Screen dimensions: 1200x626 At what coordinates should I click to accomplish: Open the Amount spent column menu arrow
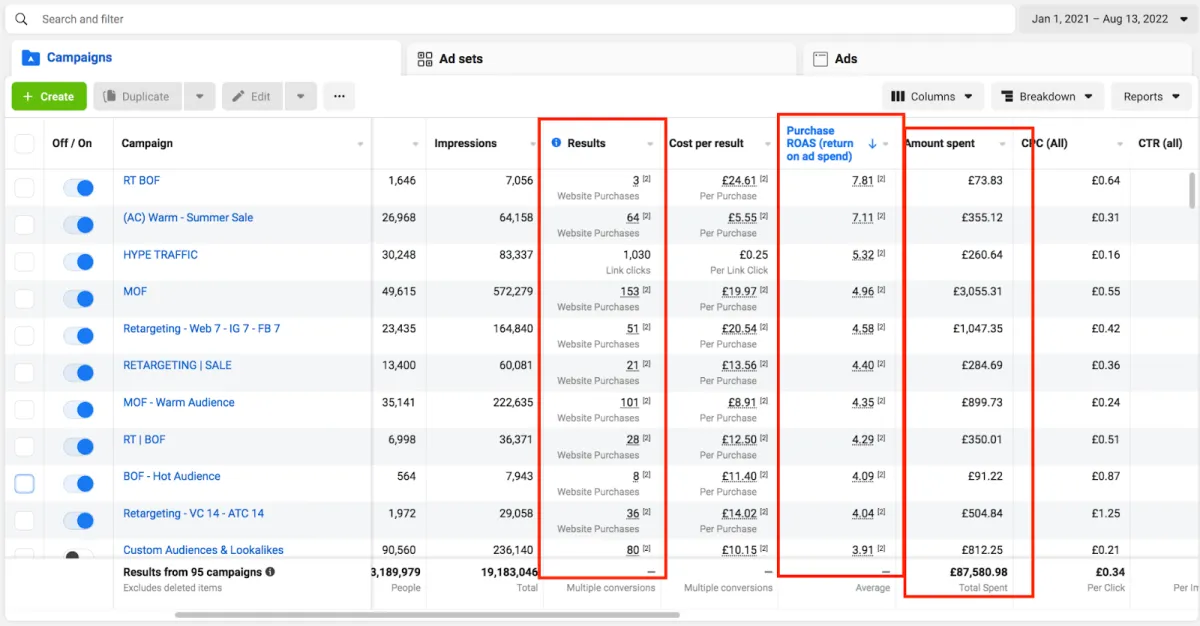(x=1002, y=144)
